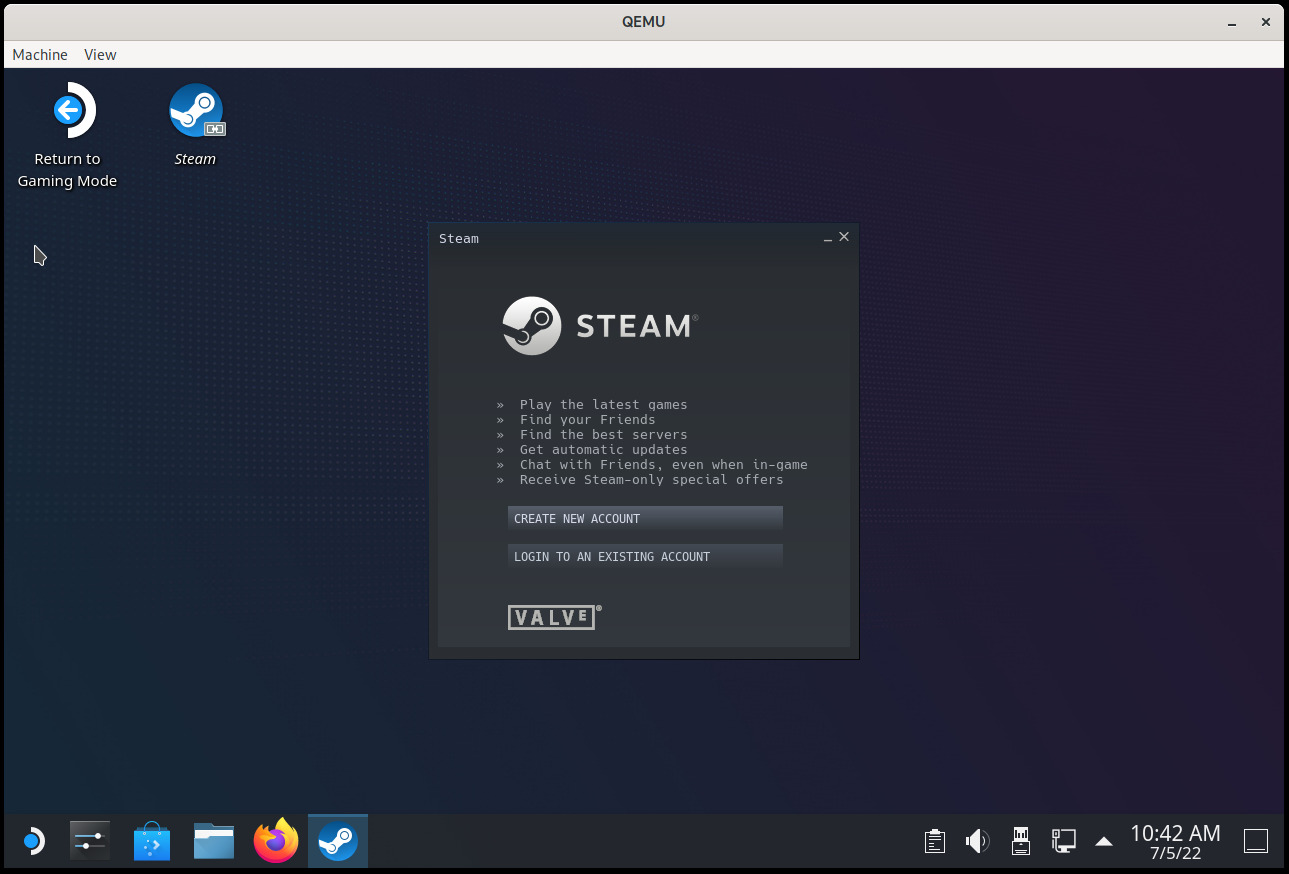Screen dimensions: 1289x874
Task: Open the Machine menu in QEMU
Action: point(40,55)
